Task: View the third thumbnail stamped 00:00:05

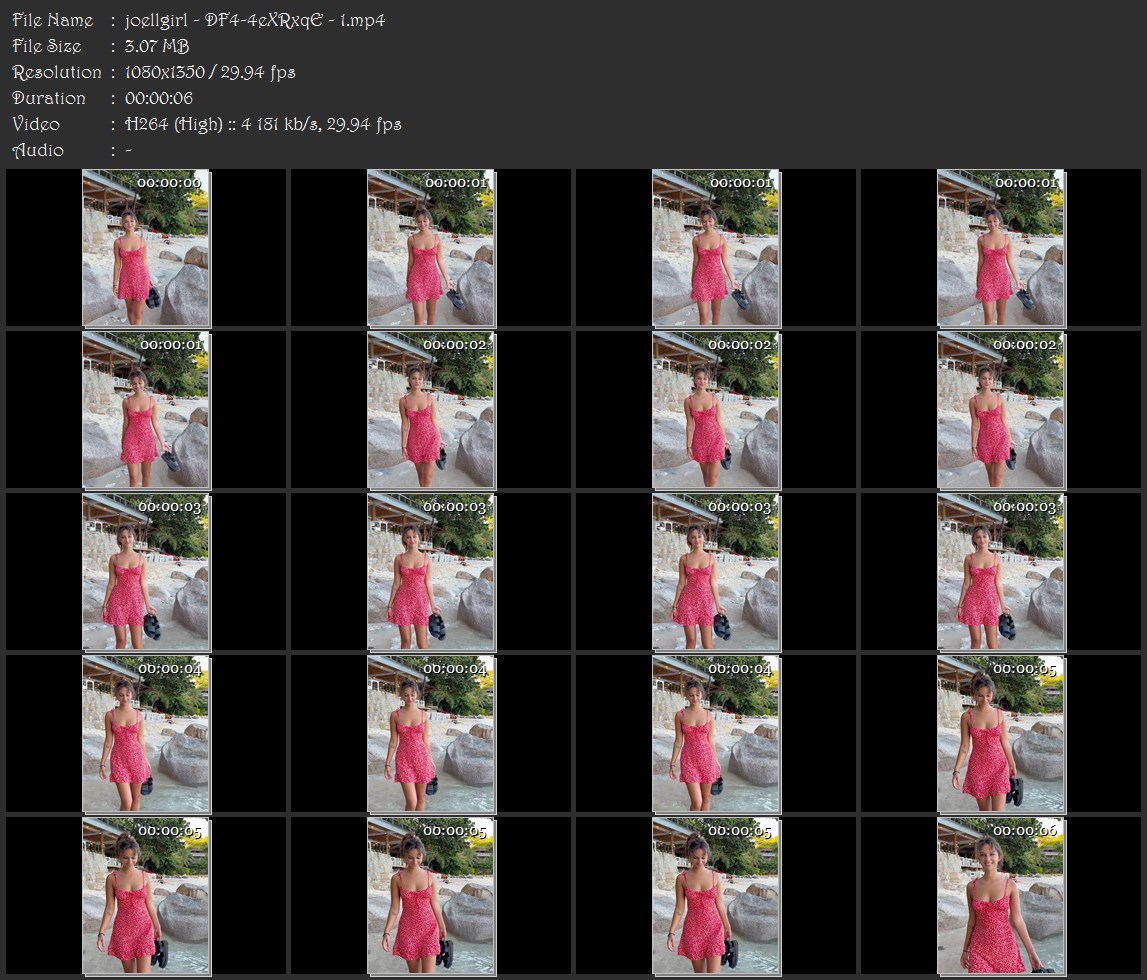Action: click(x=431, y=897)
